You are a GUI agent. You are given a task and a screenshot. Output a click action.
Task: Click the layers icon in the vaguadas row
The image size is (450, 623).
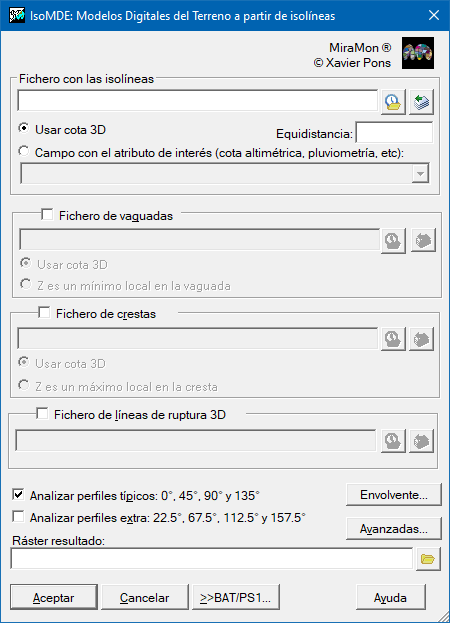click(x=423, y=240)
